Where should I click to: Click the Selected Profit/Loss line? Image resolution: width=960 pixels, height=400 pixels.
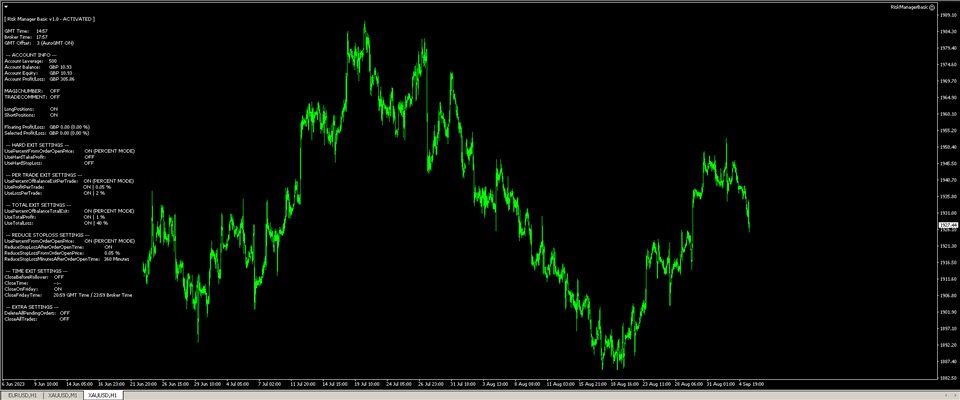[x=47, y=133]
